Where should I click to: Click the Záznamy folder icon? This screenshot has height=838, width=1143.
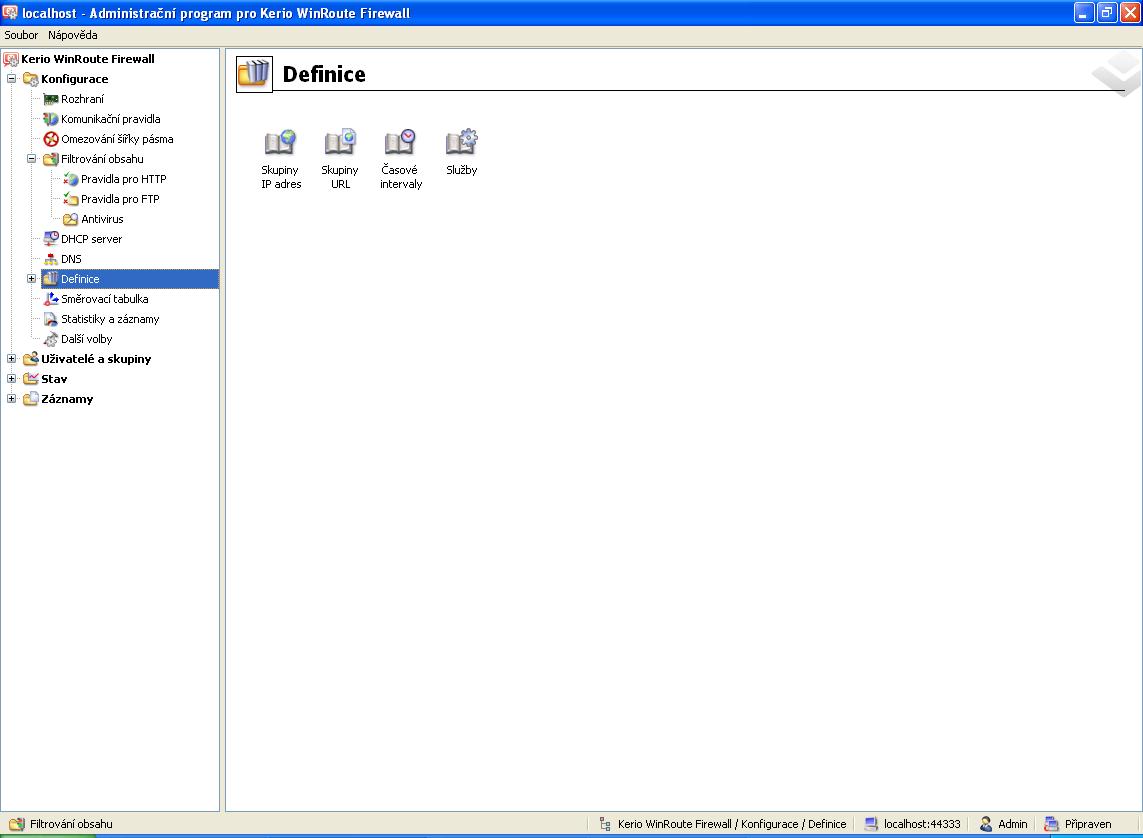click(31, 399)
